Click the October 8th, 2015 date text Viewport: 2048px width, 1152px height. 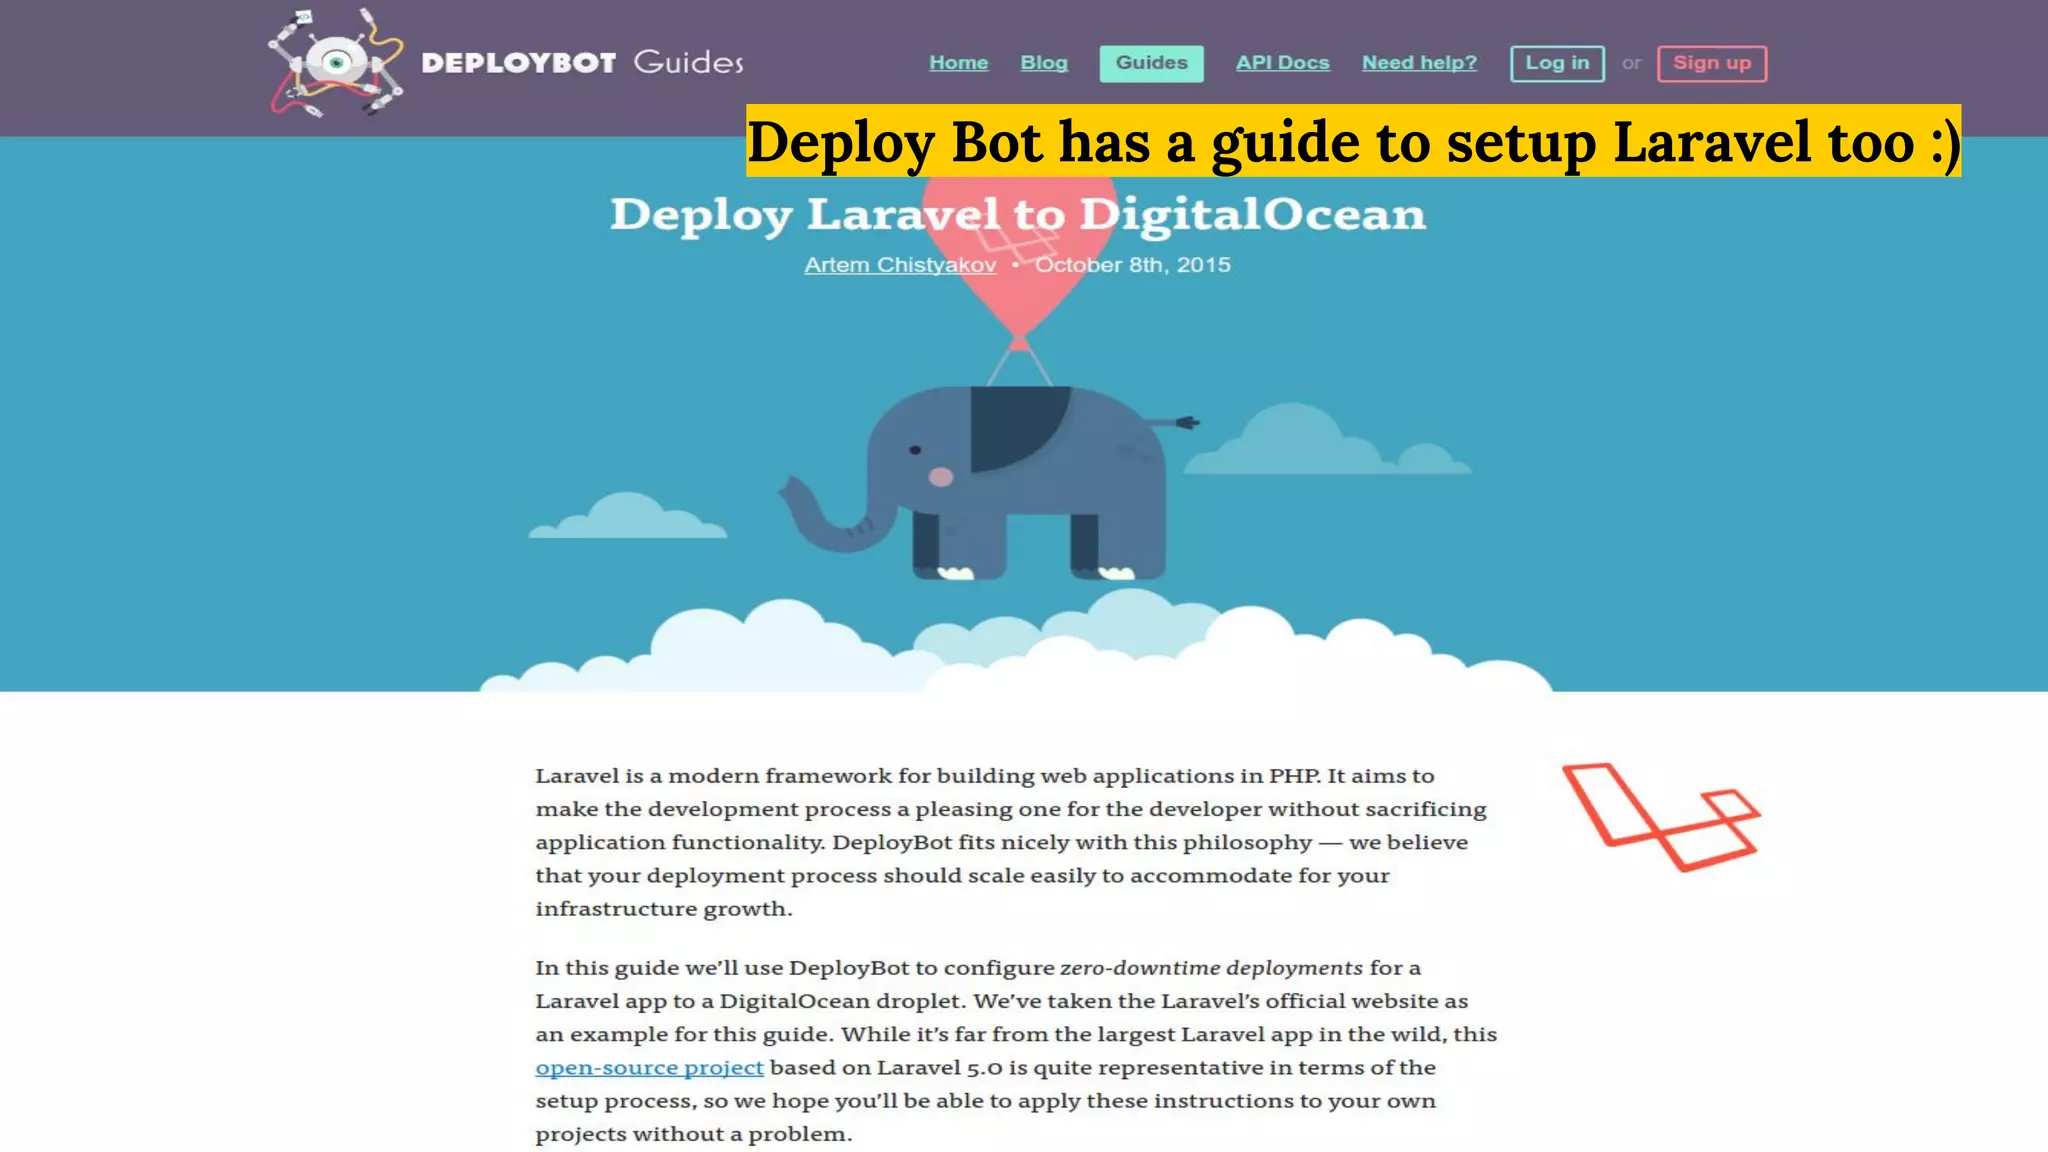(1132, 265)
